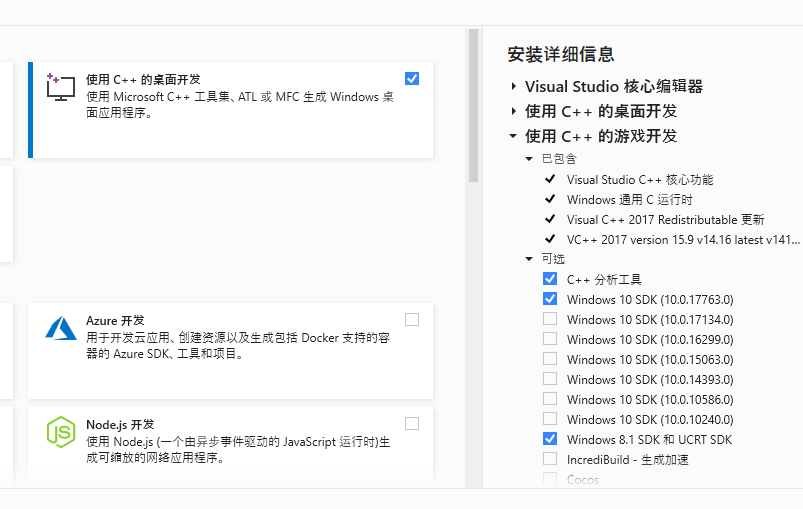Click the Azure 开发 logo icon

tap(60, 328)
